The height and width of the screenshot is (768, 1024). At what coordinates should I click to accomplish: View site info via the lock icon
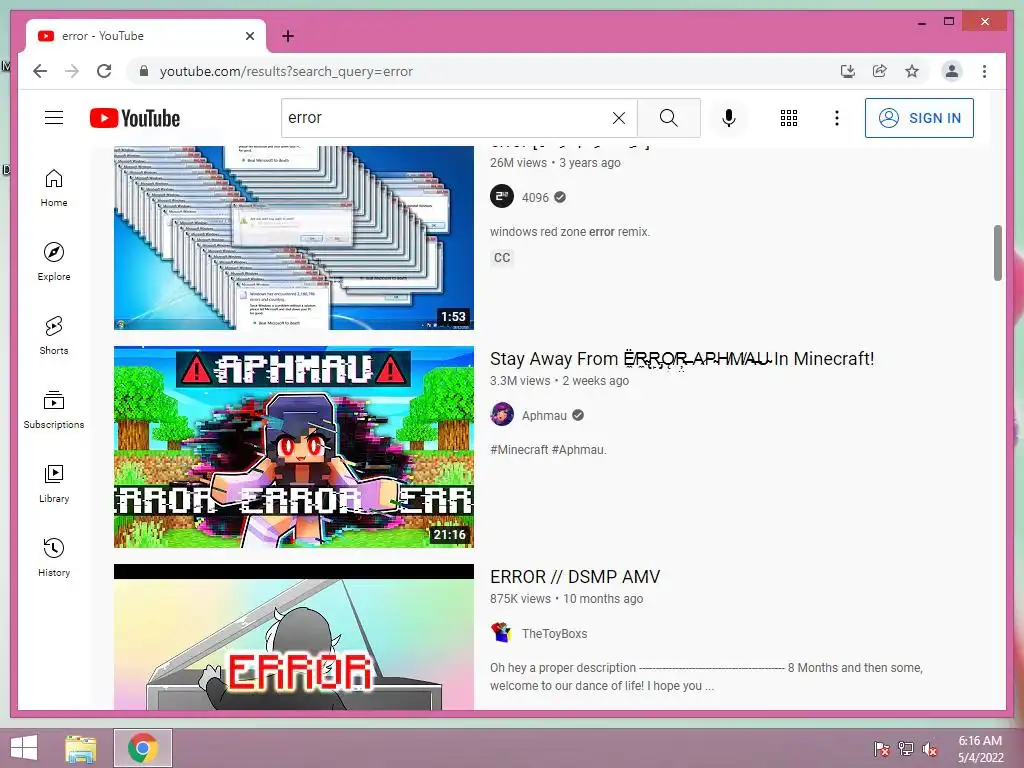(144, 71)
